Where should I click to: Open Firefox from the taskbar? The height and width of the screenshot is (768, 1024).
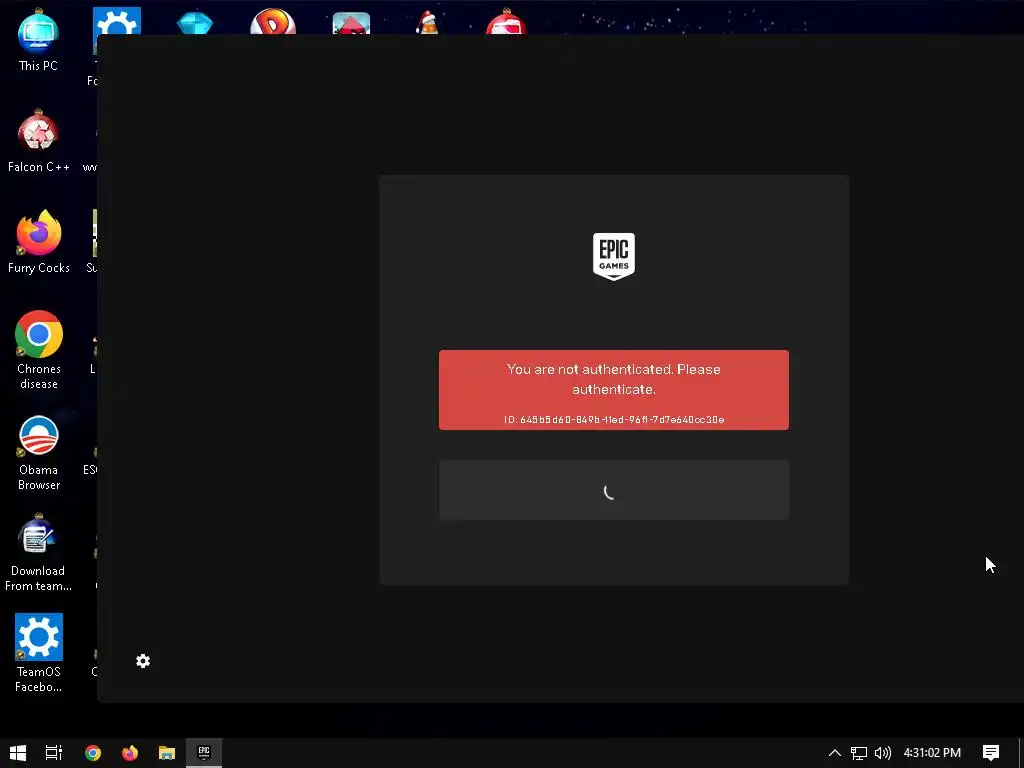pos(130,752)
